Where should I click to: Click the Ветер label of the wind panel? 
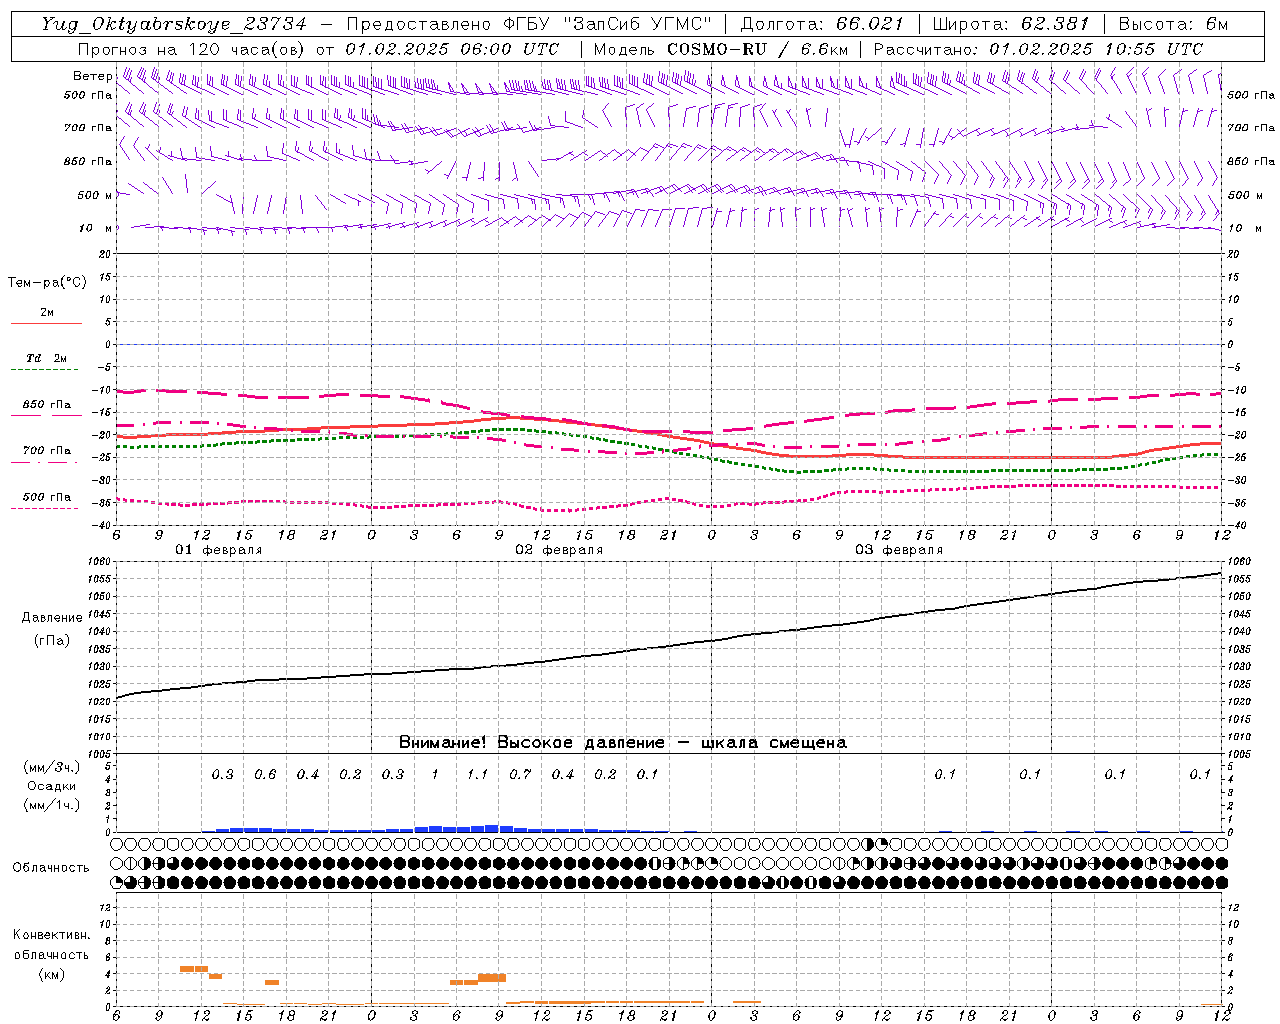(x=93, y=76)
